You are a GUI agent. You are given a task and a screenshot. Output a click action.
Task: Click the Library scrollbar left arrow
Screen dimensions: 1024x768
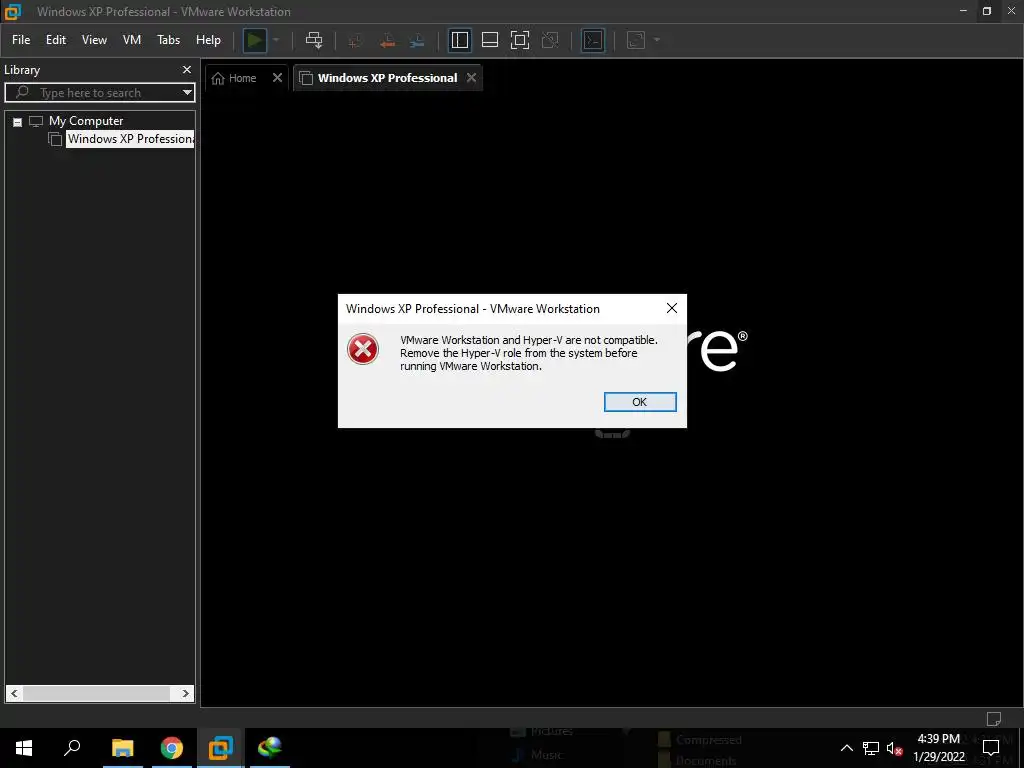pos(14,694)
